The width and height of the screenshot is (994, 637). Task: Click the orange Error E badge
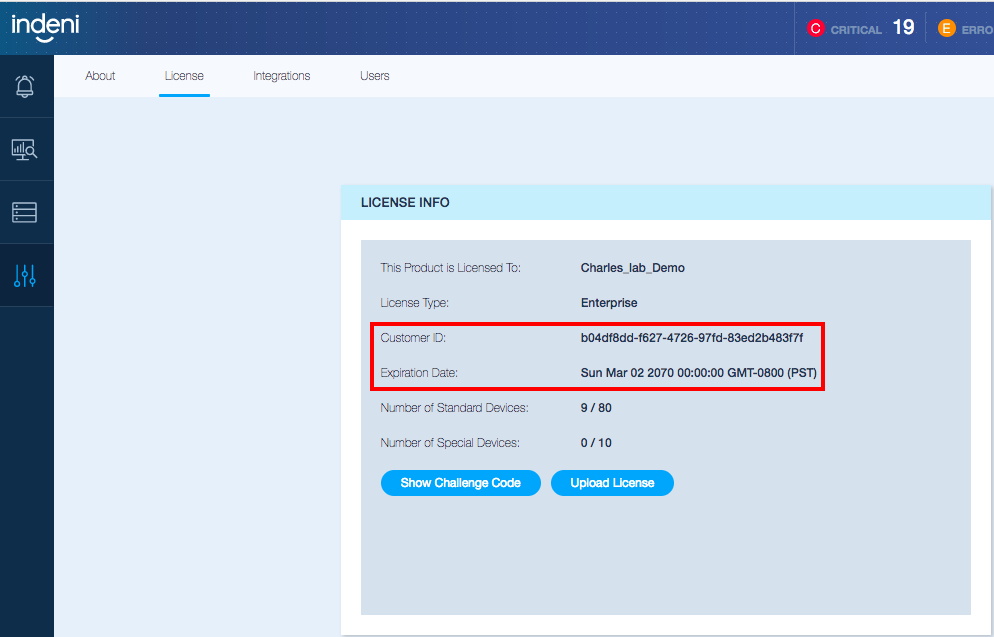pyautogui.click(x=947, y=29)
